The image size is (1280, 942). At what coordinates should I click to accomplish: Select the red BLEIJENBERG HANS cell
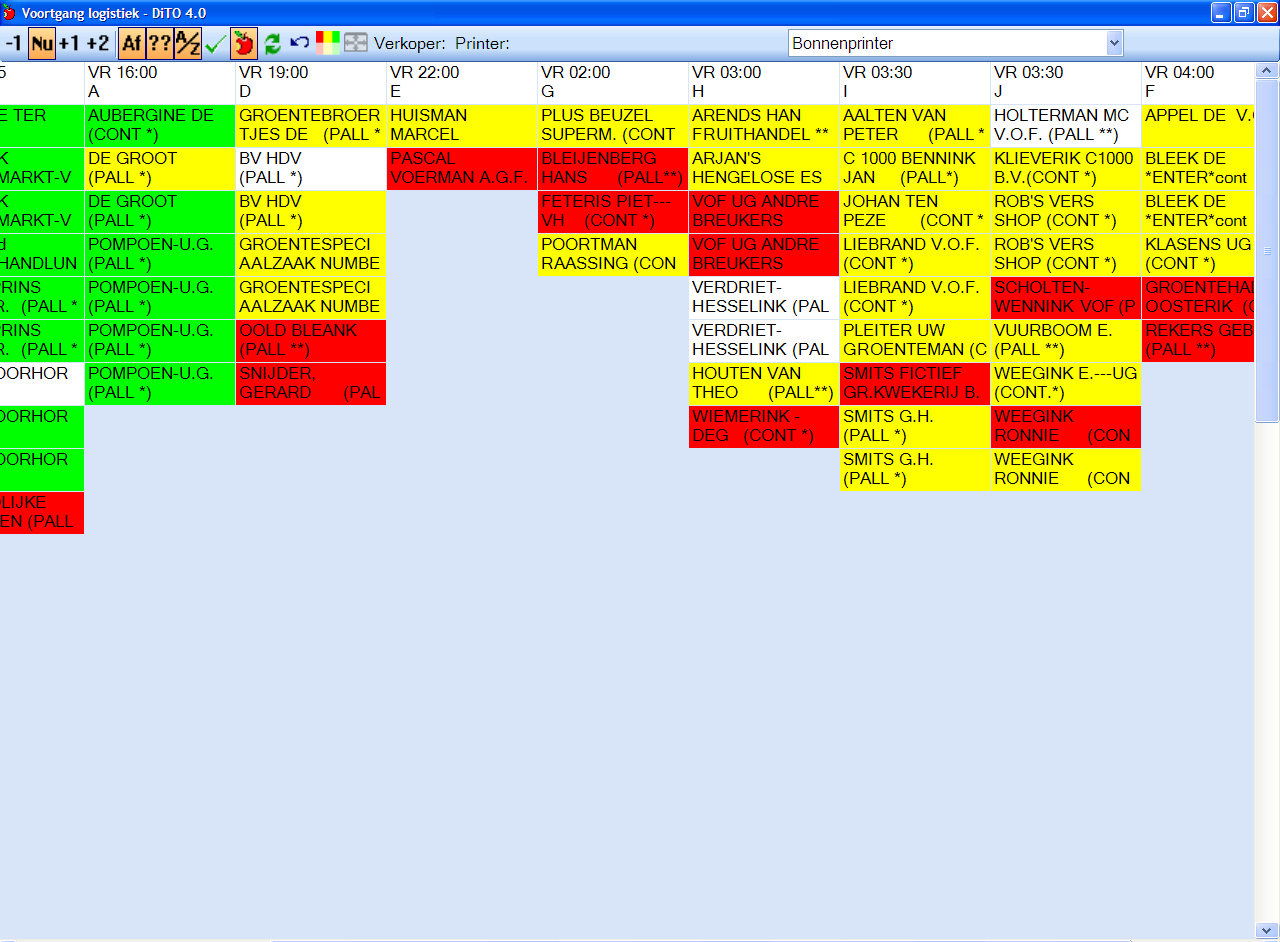coord(613,168)
